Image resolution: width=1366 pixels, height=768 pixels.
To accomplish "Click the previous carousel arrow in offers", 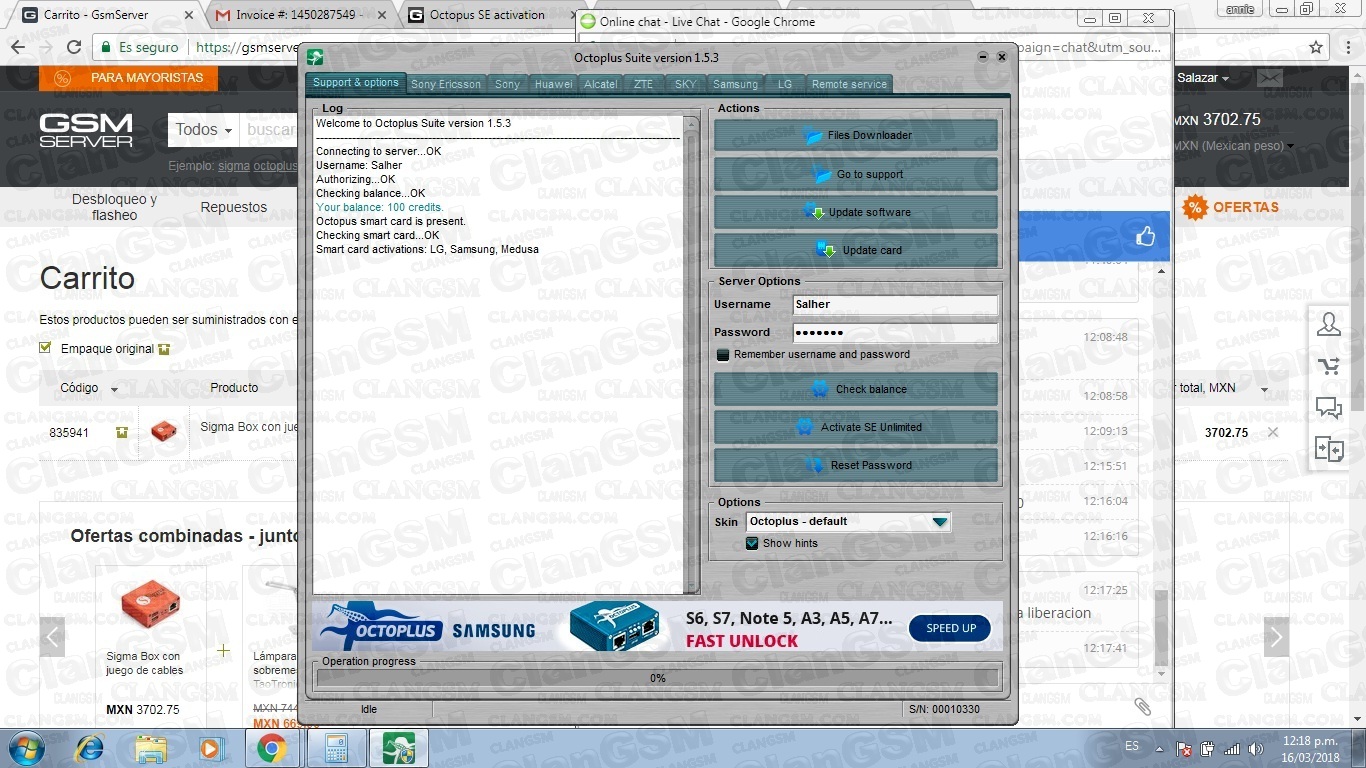I will (52, 637).
